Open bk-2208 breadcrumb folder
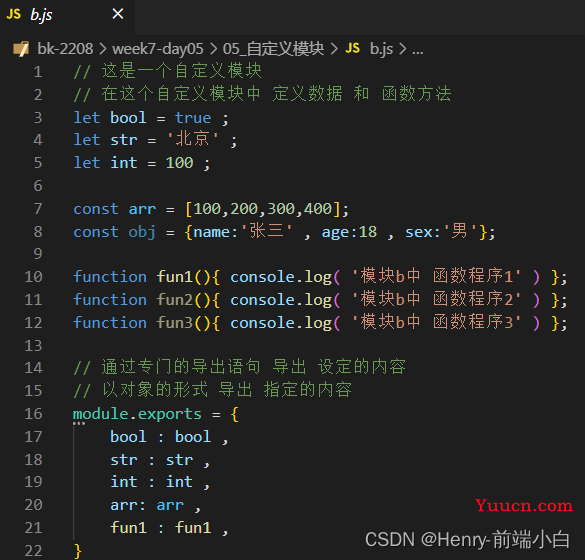This screenshot has width=585, height=560. pos(65,49)
